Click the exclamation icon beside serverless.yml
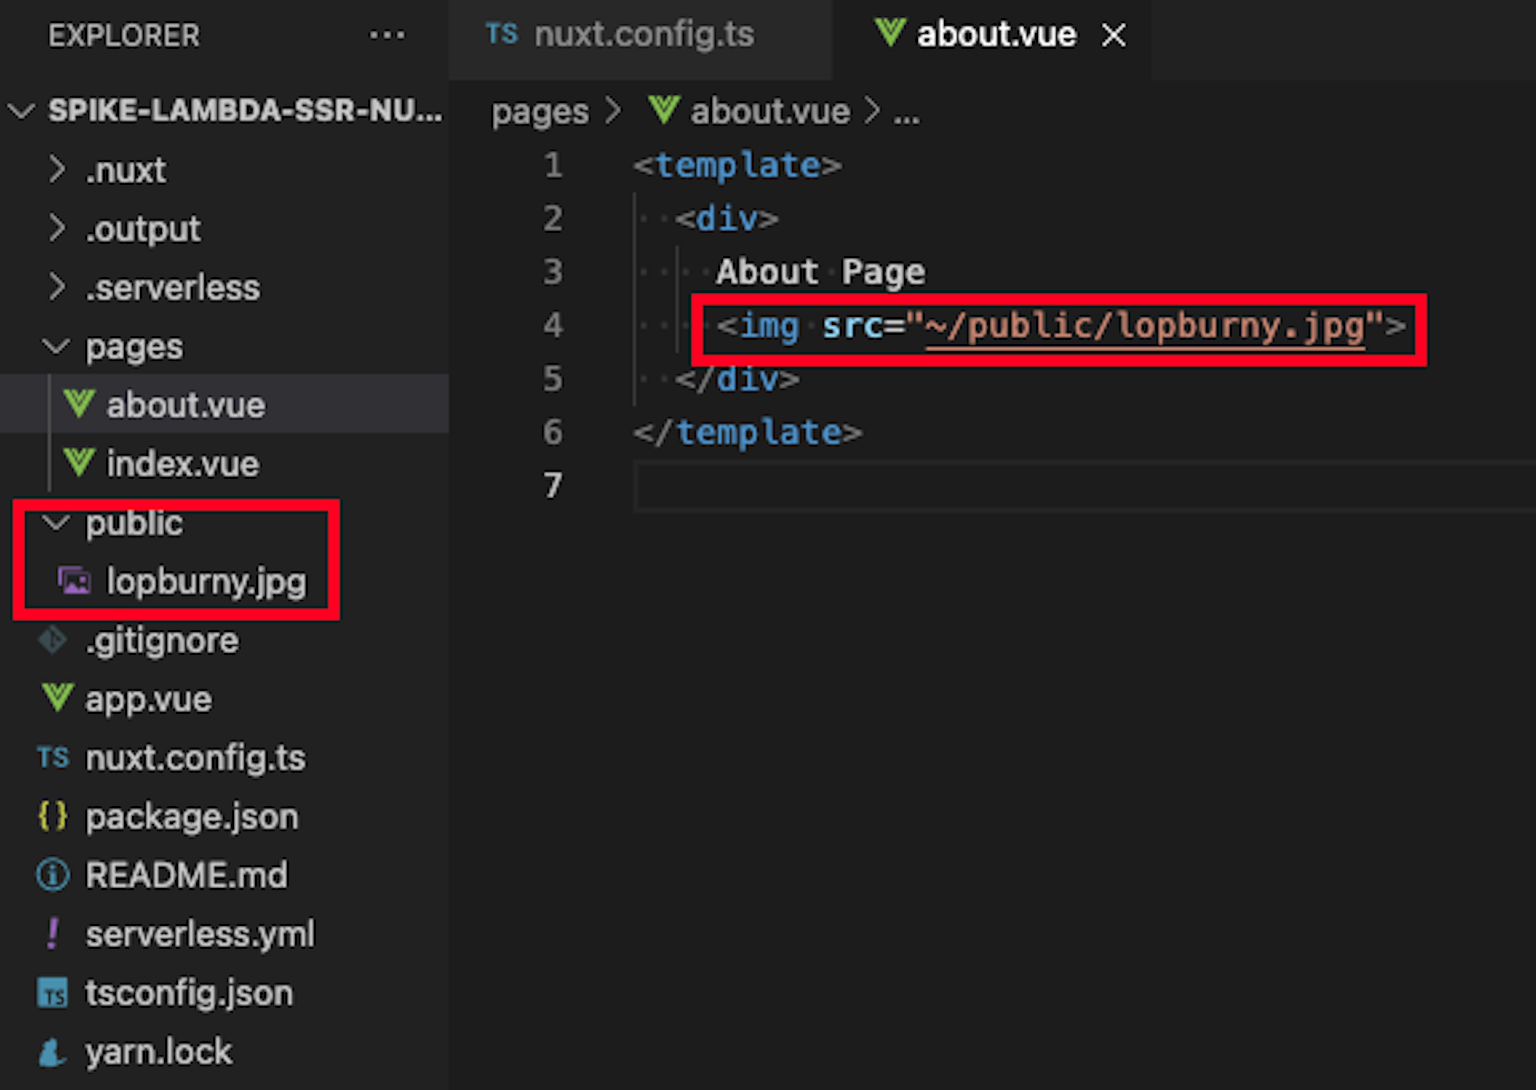Image resolution: width=1536 pixels, height=1090 pixels. click(52, 933)
